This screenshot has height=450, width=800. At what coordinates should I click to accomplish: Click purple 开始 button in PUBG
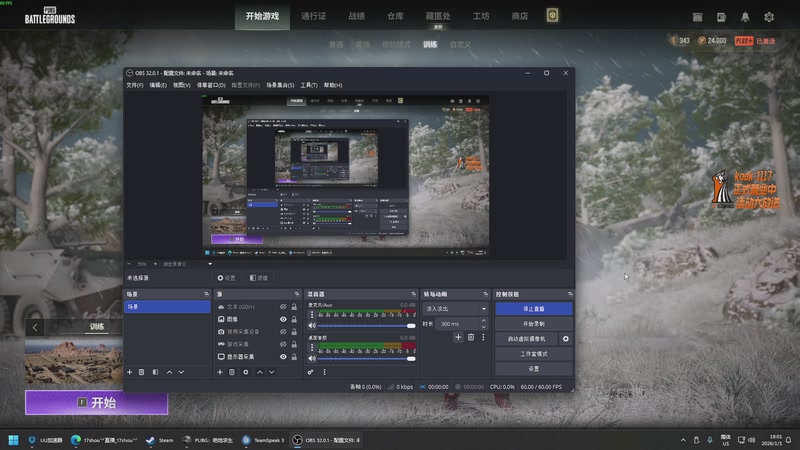click(96, 403)
